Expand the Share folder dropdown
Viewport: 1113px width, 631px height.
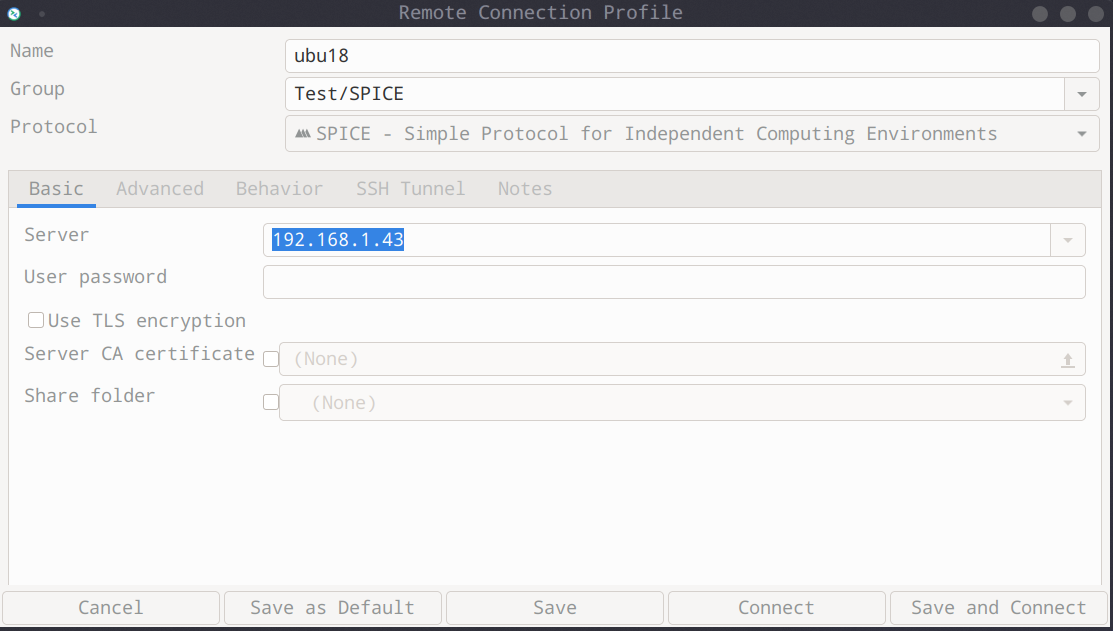[x=1067, y=403]
